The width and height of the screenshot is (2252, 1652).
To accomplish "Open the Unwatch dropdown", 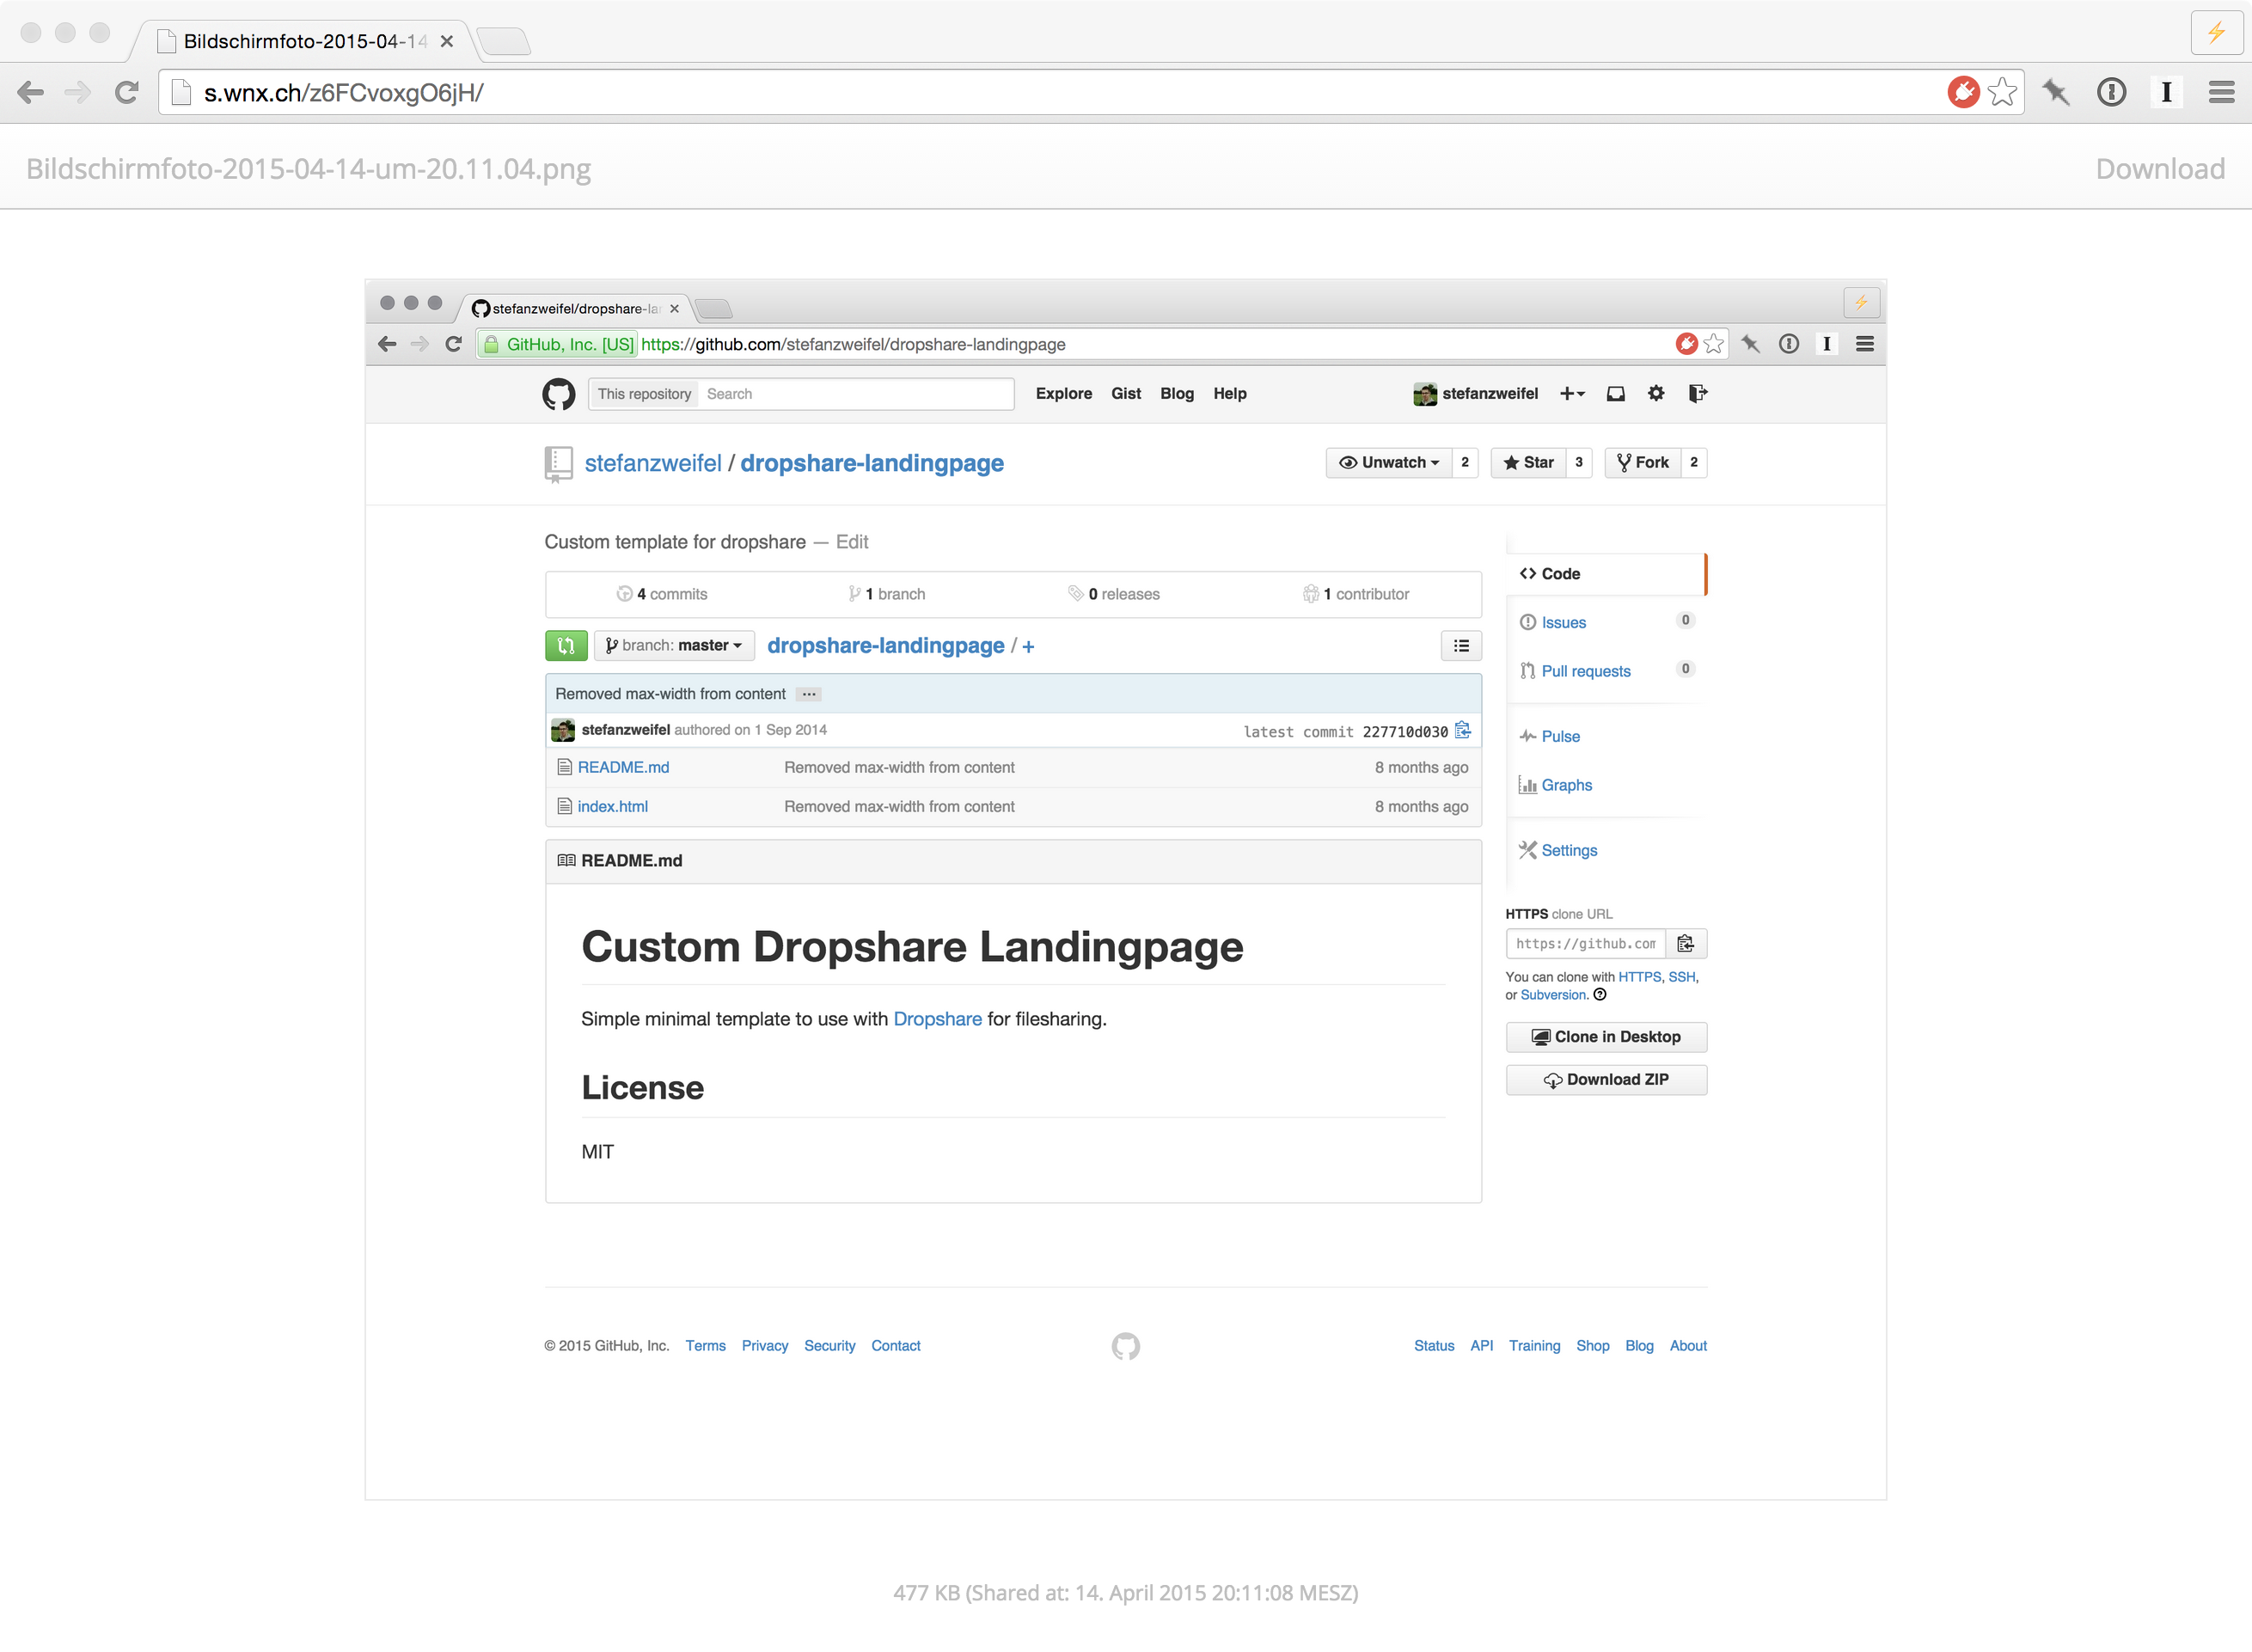I will point(1389,463).
